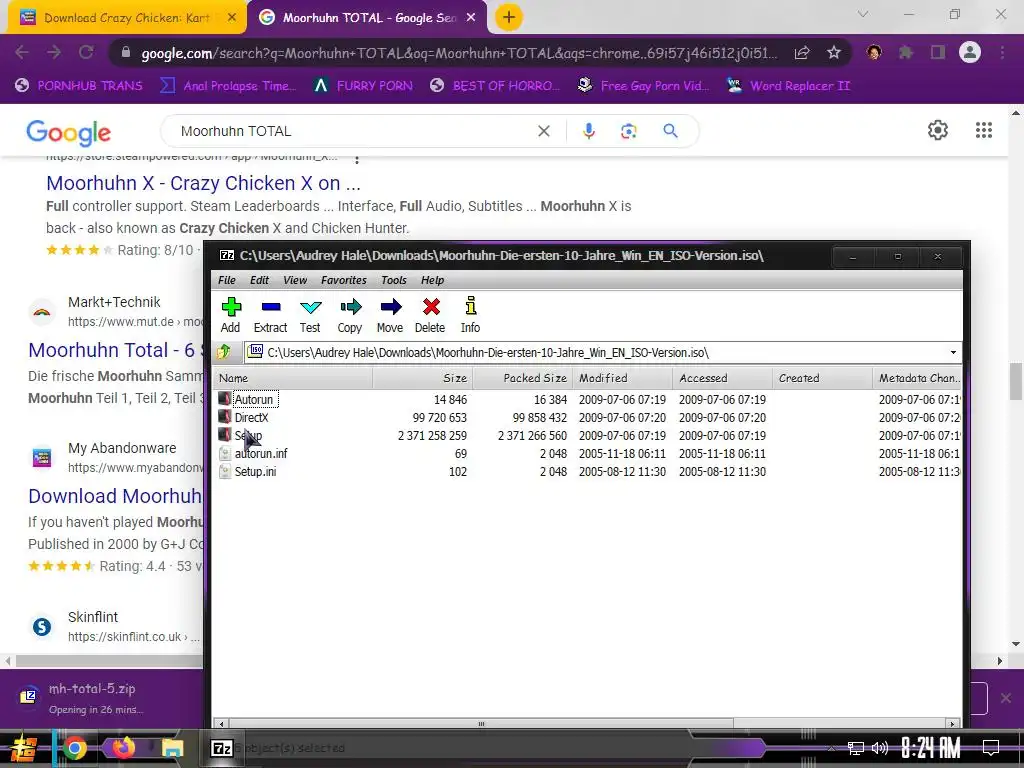
Task: Click the Copy arrow in 7-Zip toolbar
Action: (350, 315)
